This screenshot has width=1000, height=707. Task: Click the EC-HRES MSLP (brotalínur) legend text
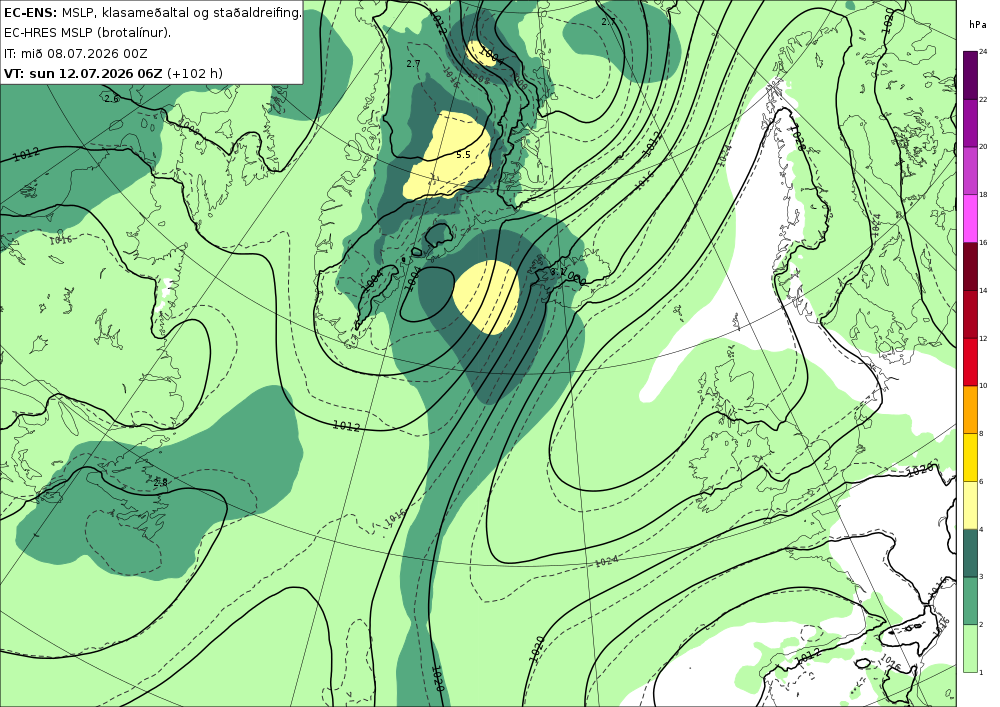pos(87,33)
